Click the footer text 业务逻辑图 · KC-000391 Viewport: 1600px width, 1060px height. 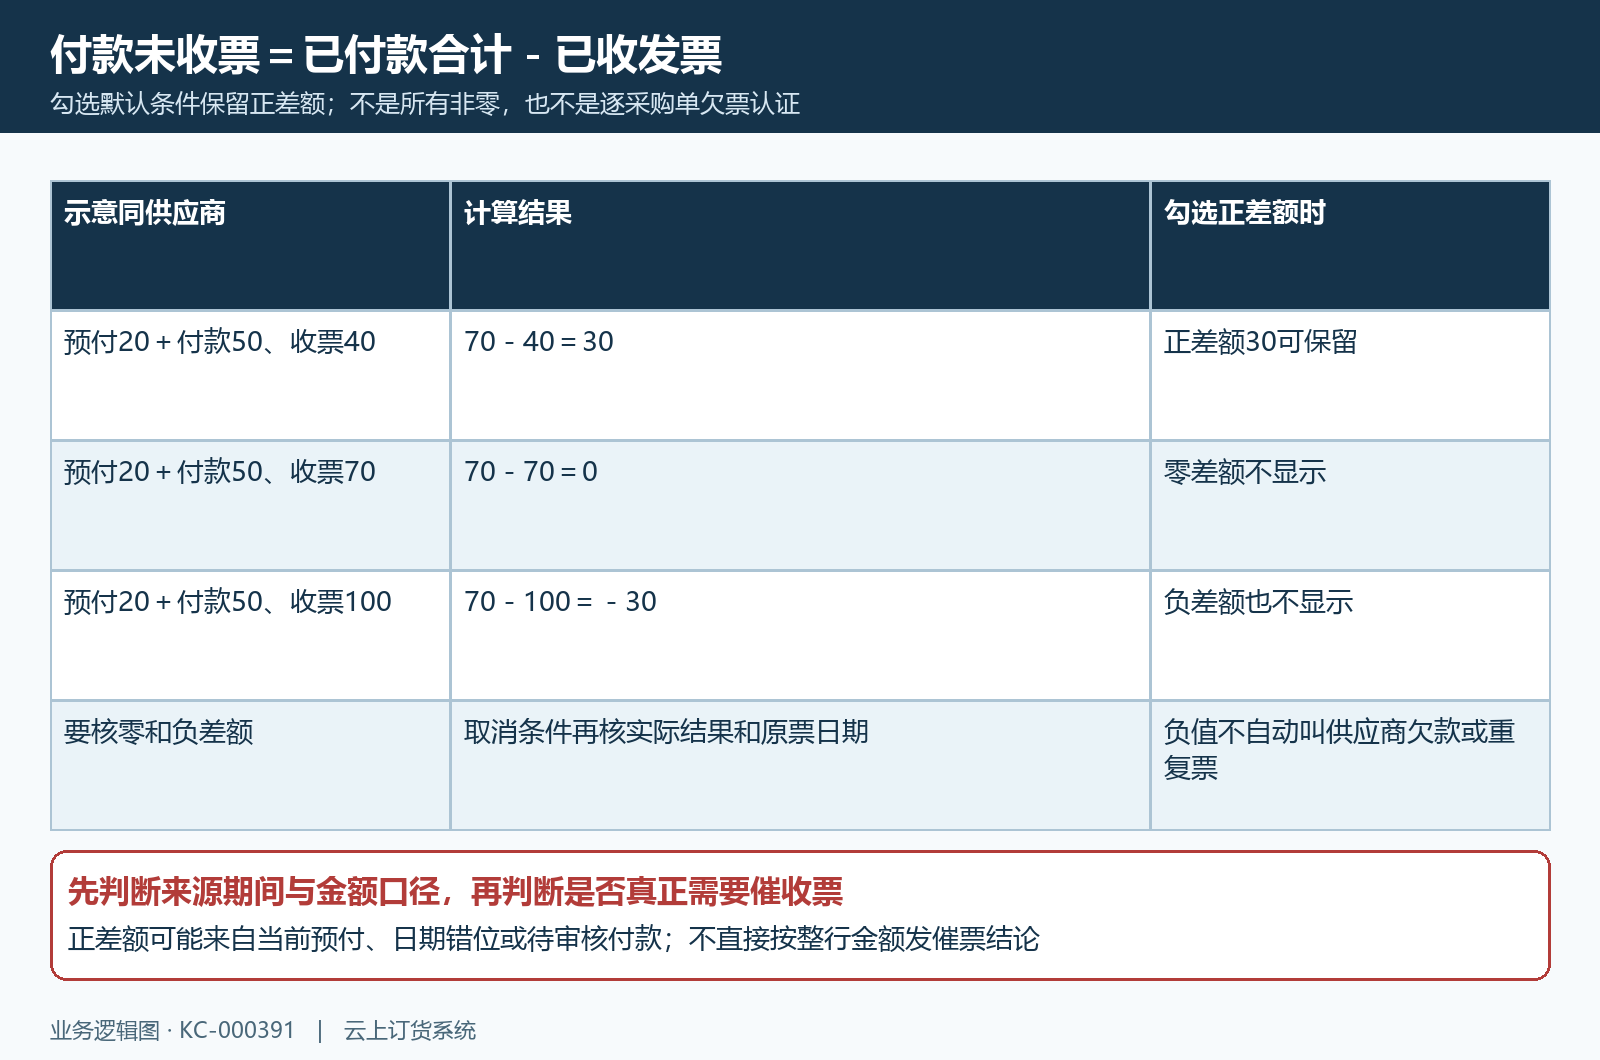[x=173, y=1030]
